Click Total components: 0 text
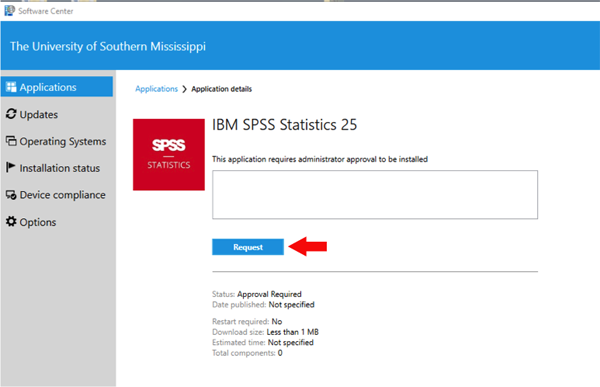Screen dimensions: 600x387 coord(247,353)
